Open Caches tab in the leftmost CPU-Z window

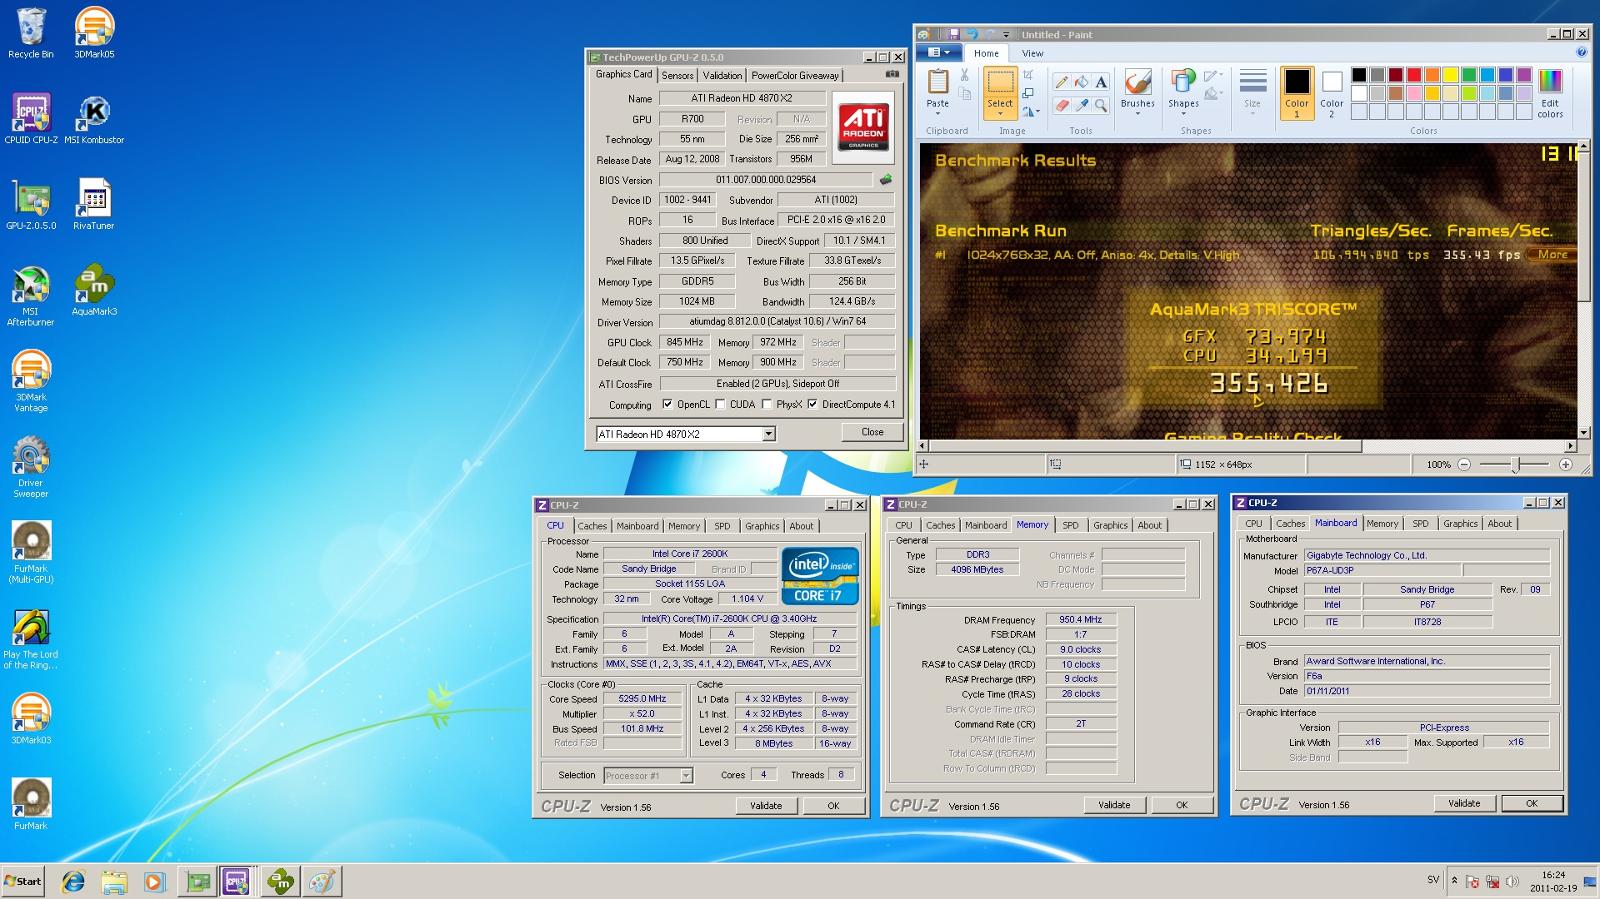[592, 526]
